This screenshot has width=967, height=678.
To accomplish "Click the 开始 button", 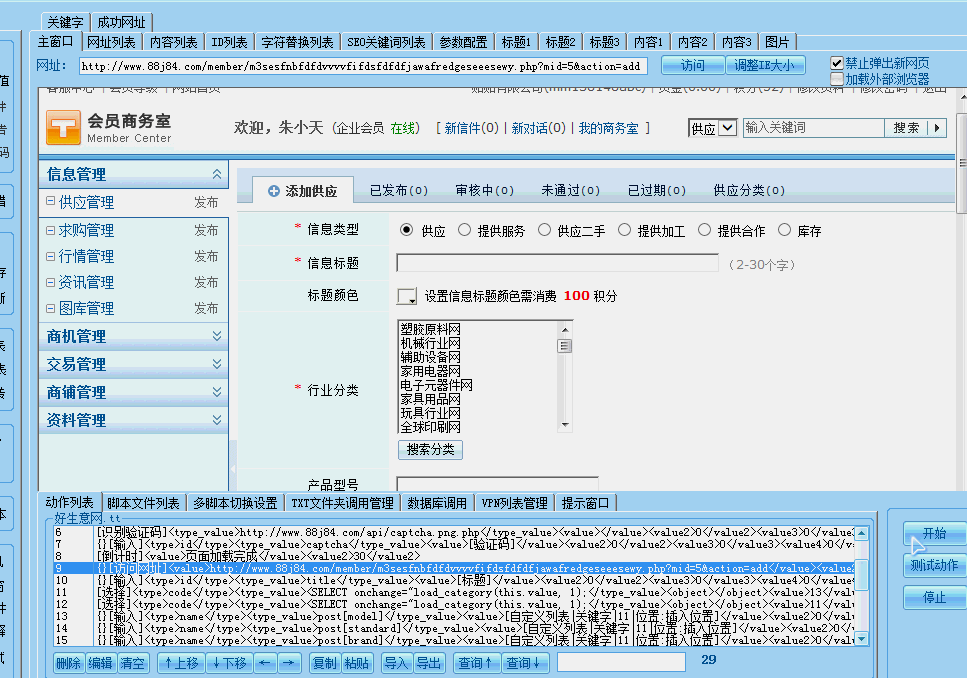I will pos(934,533).
